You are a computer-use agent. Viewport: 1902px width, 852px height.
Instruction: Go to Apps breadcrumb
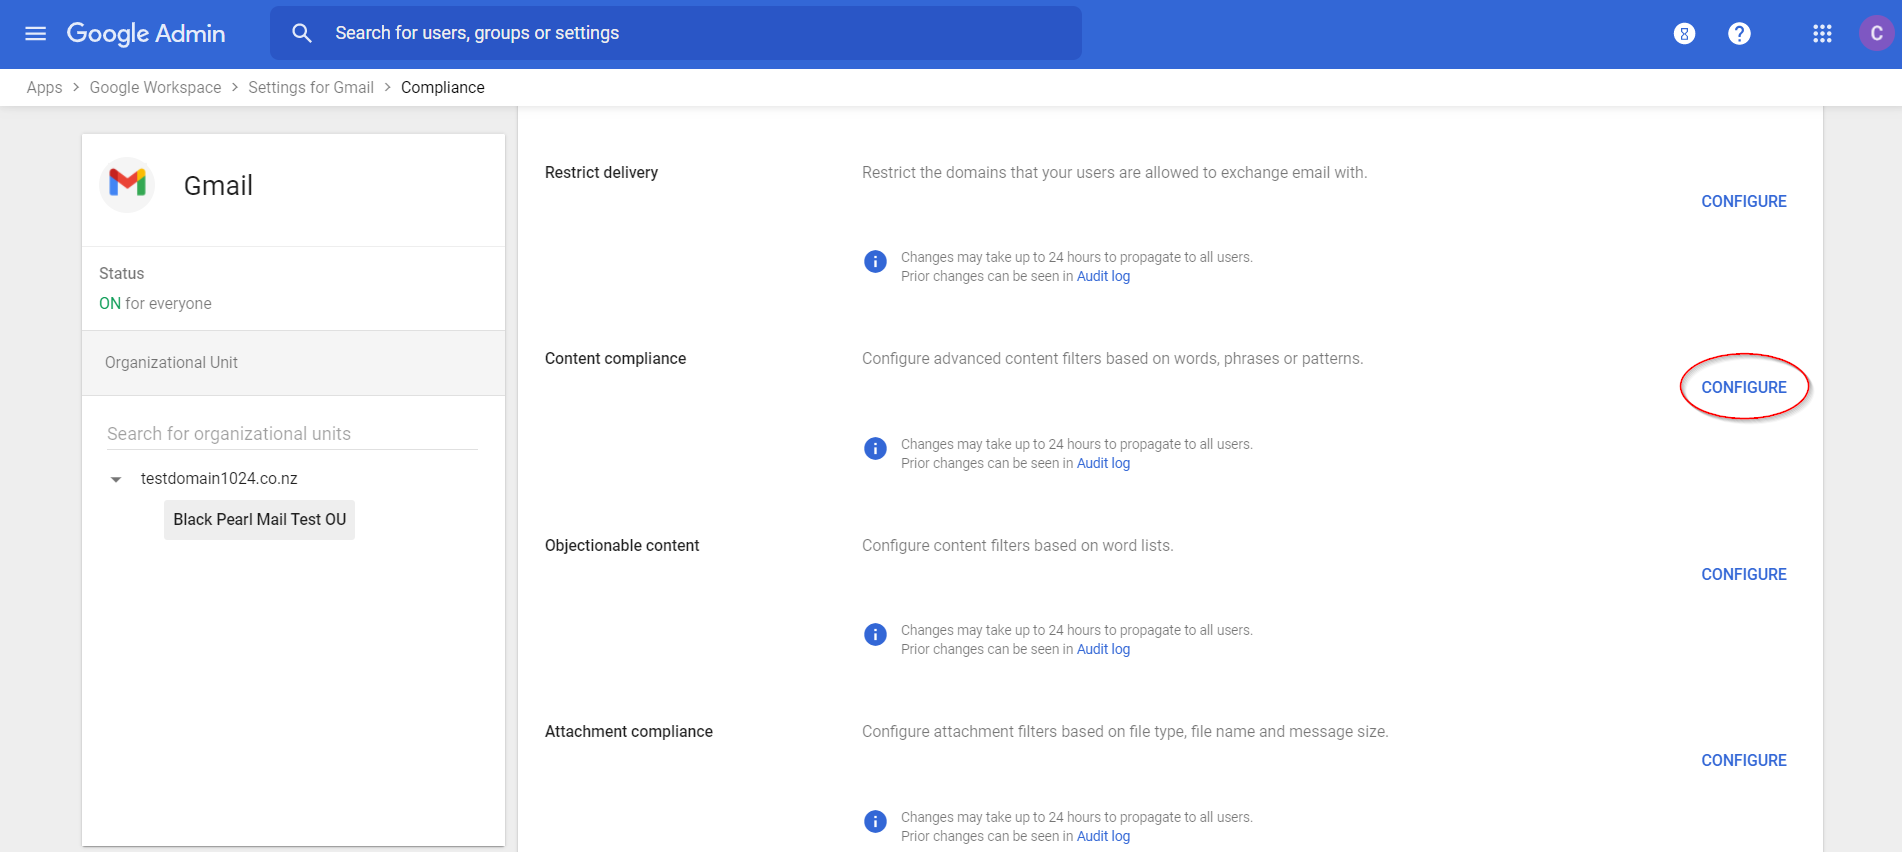44,87
